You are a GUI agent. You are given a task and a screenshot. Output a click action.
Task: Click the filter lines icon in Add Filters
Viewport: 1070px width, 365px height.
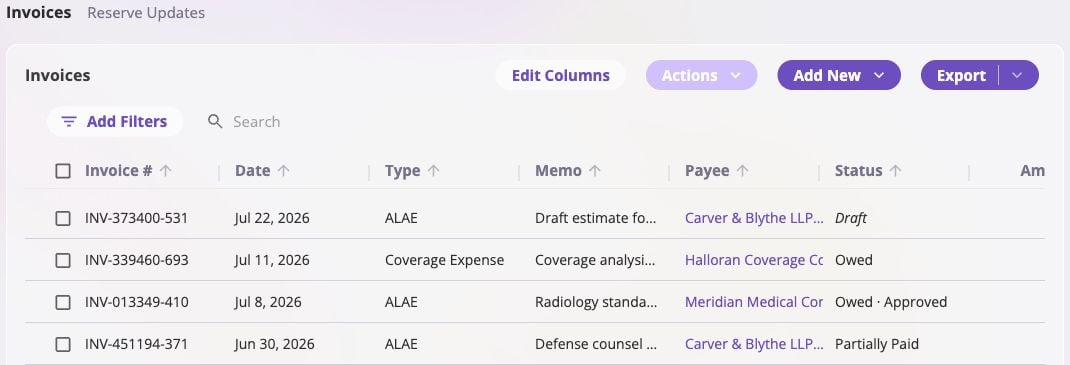[68, 121]
